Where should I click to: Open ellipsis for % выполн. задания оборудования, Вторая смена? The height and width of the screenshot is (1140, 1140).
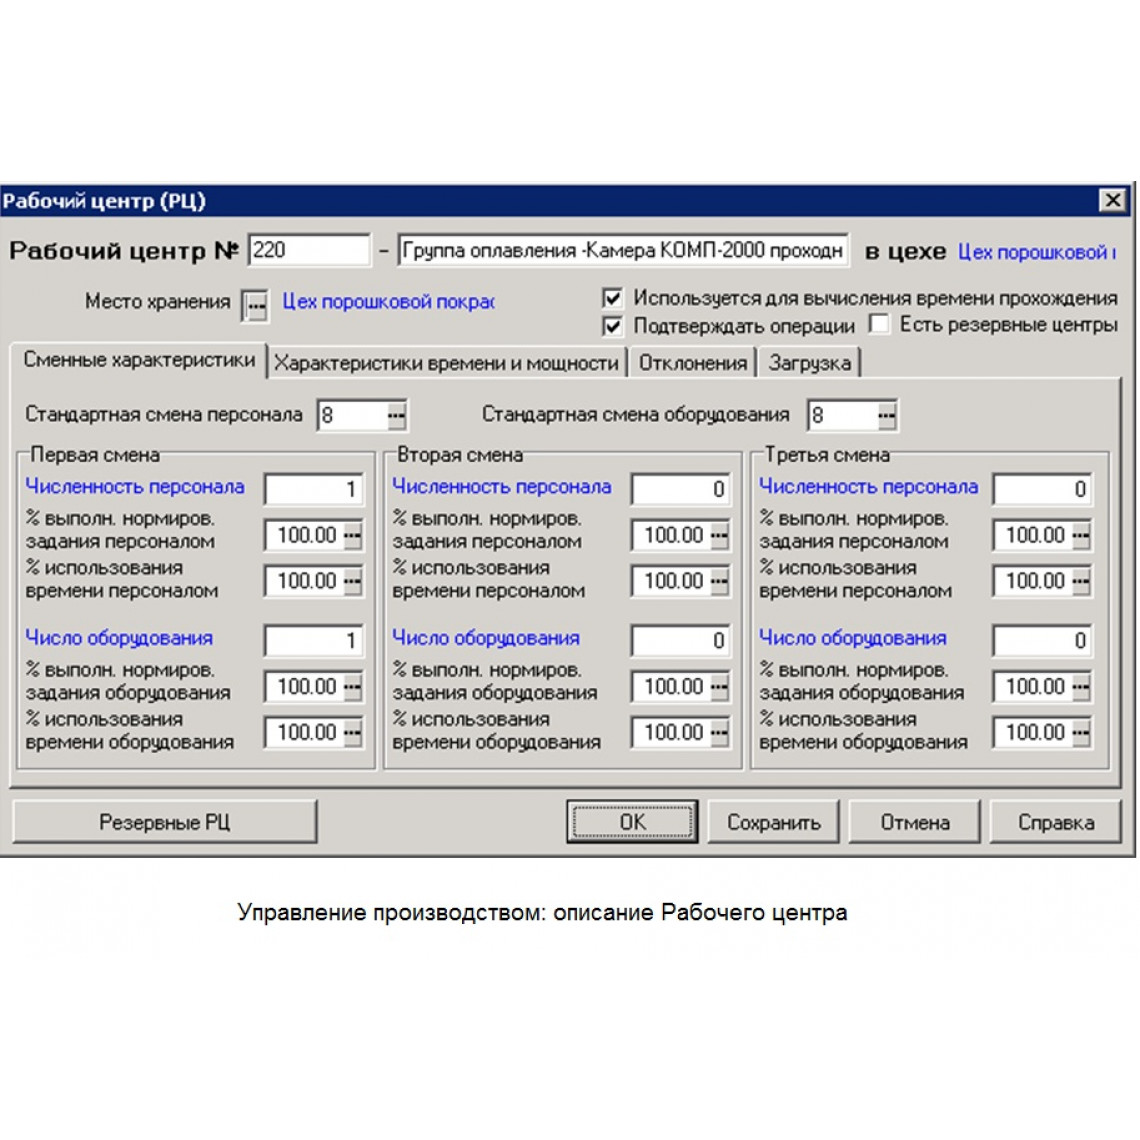click(720, 687)
